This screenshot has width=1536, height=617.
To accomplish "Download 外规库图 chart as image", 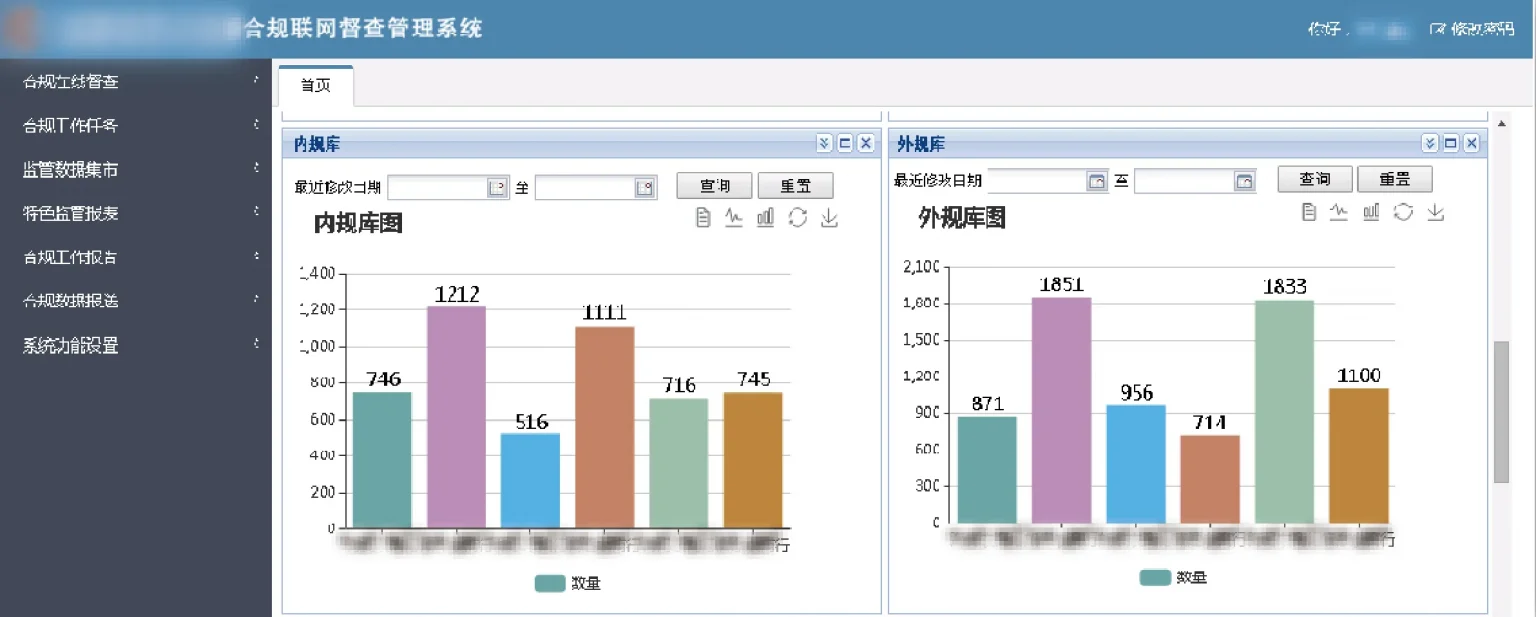I will click(1435, 212).
